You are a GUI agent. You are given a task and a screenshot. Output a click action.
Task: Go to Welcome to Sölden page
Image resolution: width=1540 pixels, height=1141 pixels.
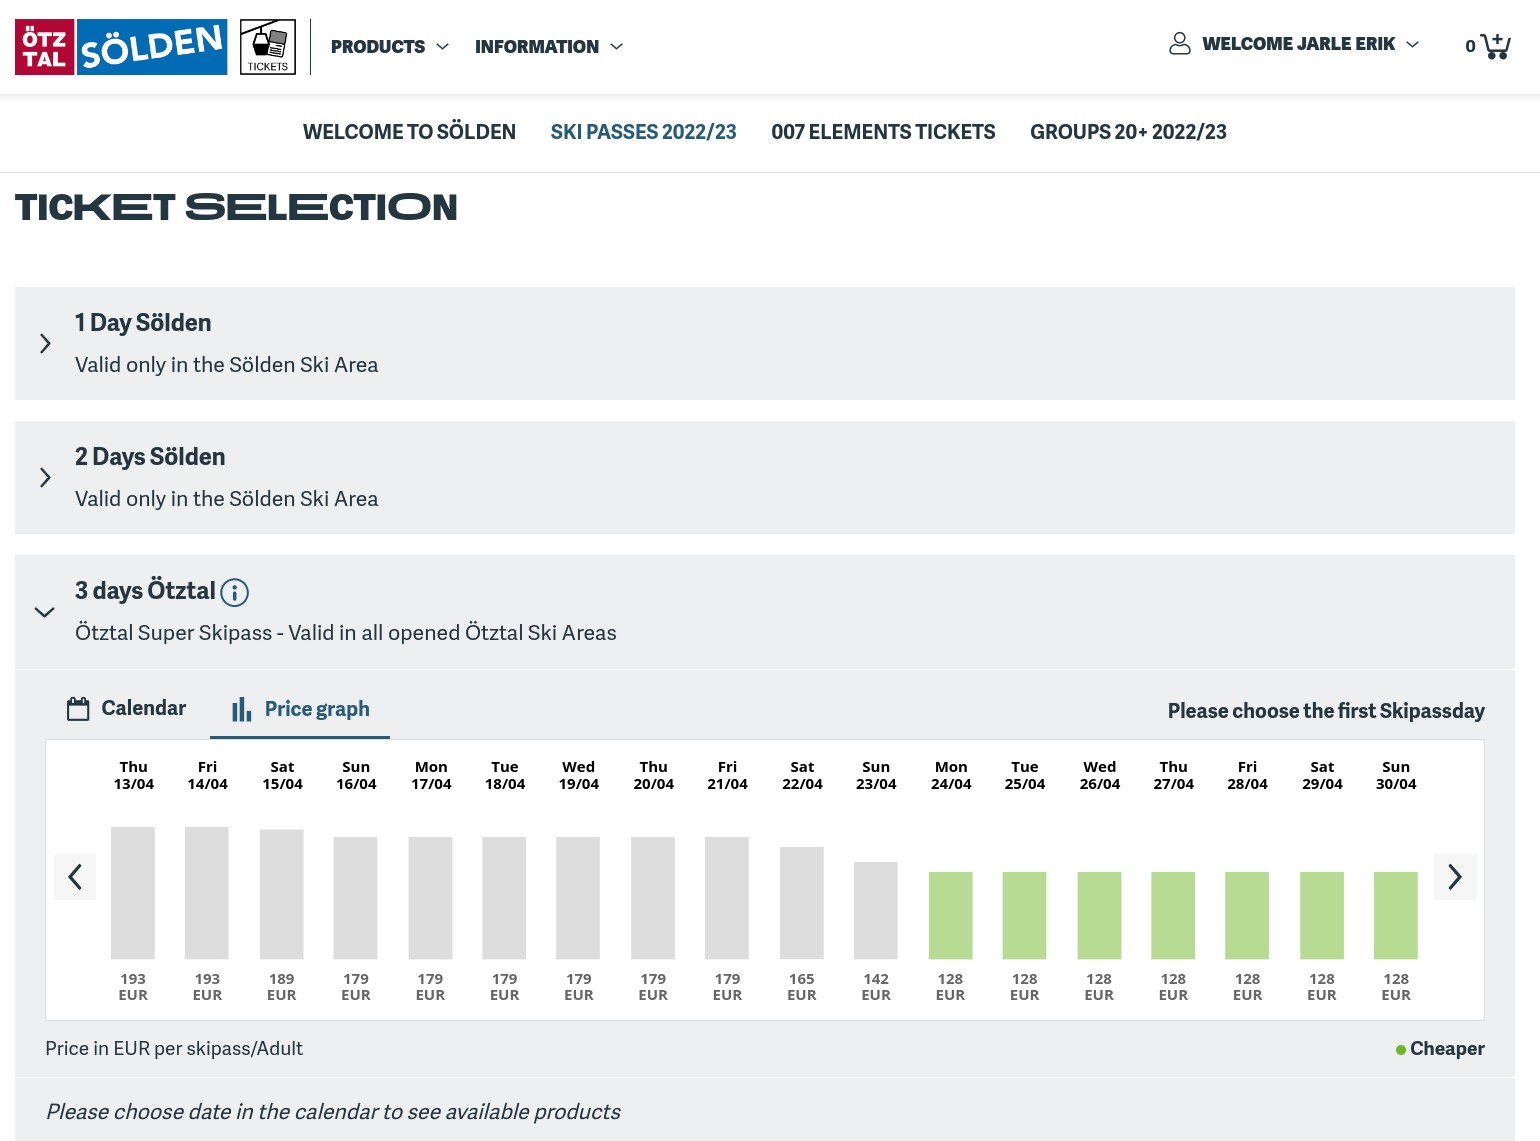pos(409,132)
